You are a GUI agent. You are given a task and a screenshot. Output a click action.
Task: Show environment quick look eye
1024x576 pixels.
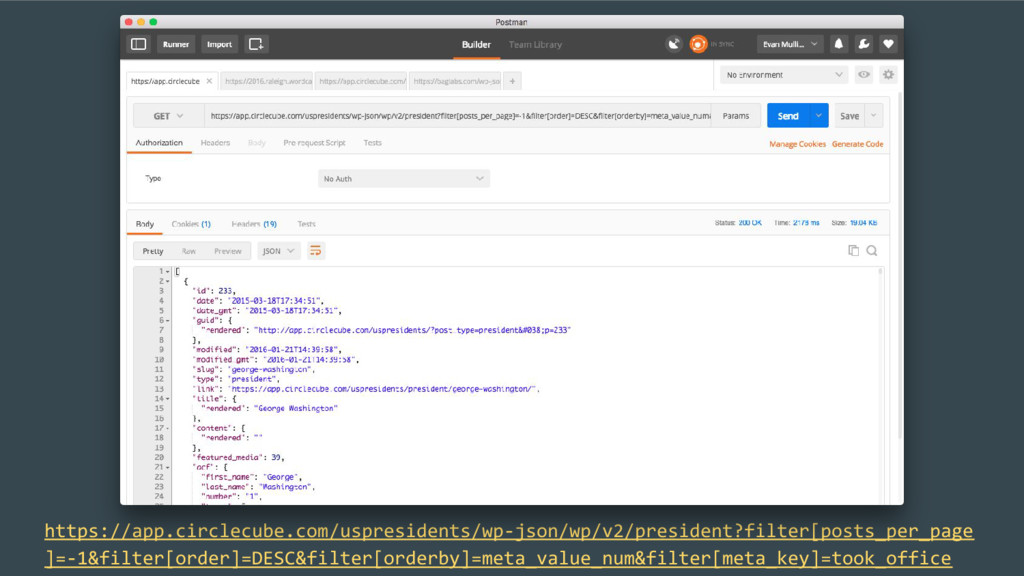click(864, 74)
